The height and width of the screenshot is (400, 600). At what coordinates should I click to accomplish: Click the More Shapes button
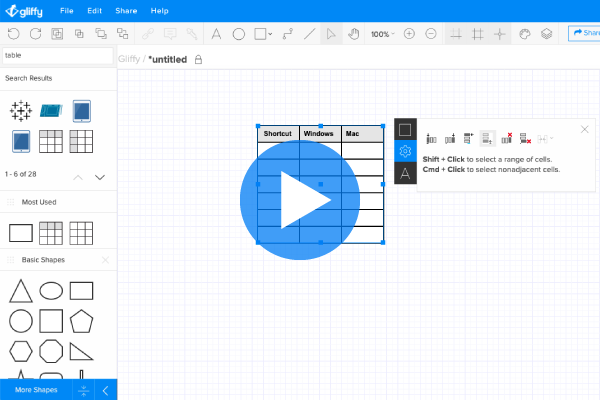point(36,390)
